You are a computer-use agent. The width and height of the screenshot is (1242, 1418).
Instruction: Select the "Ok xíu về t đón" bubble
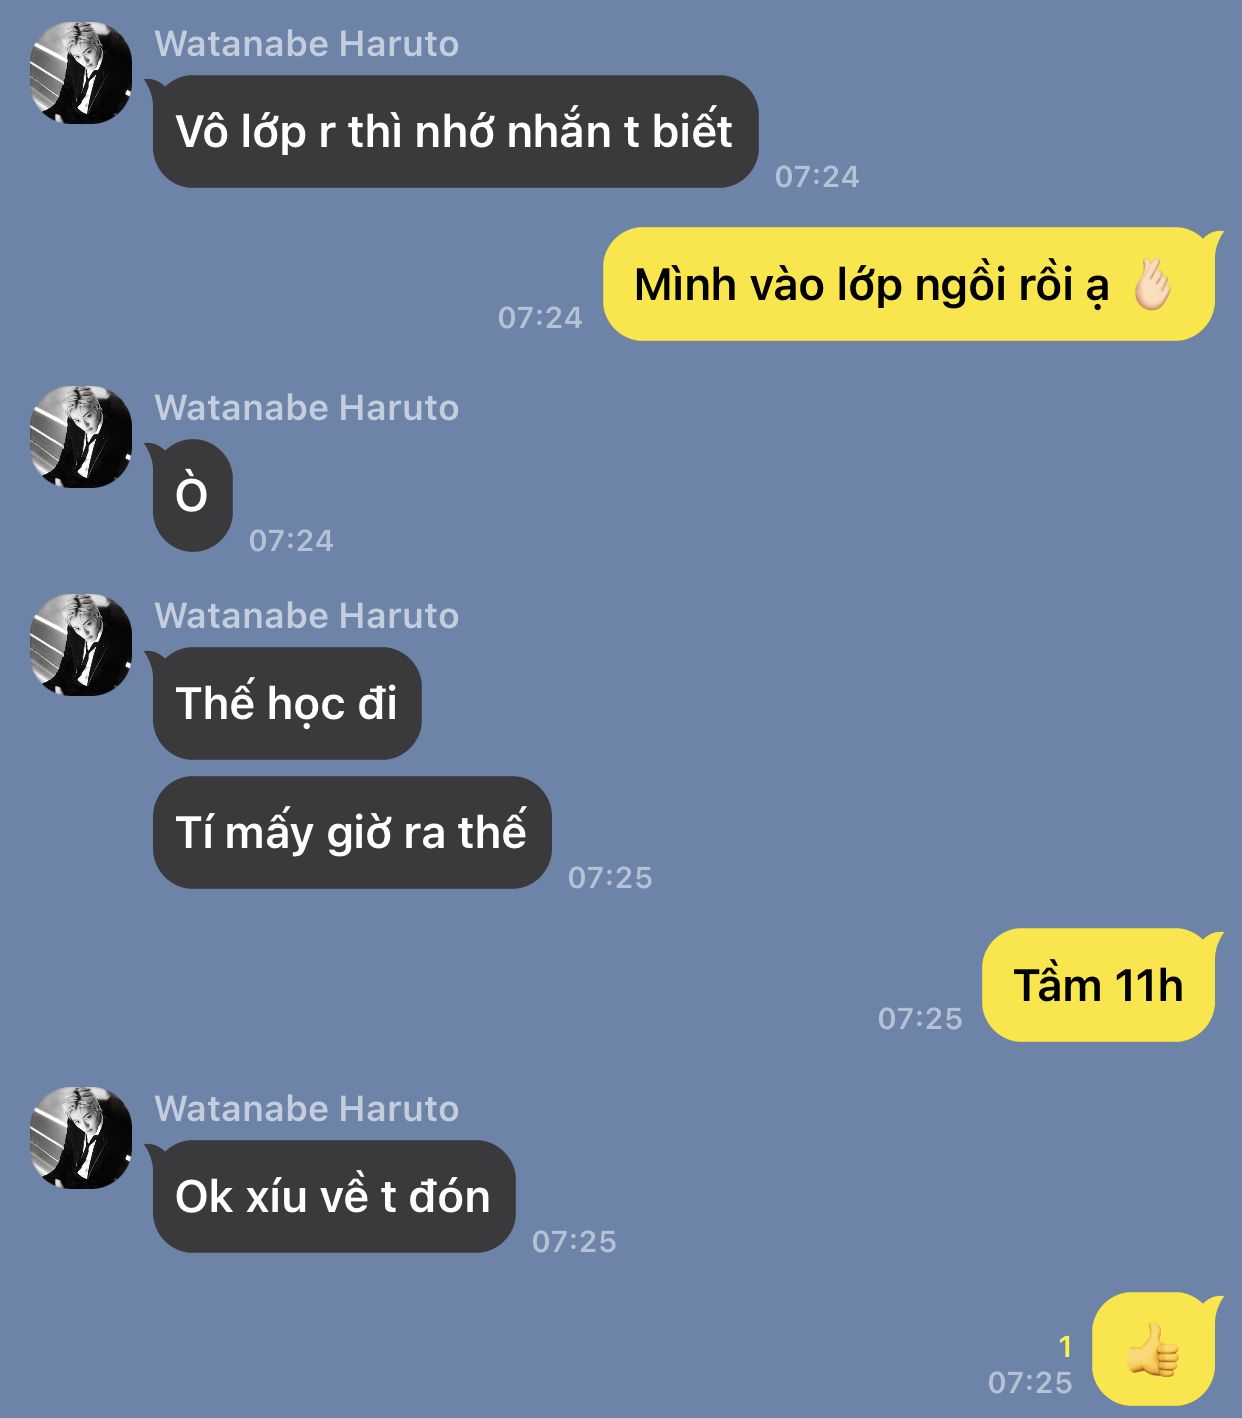[334, 1196]
